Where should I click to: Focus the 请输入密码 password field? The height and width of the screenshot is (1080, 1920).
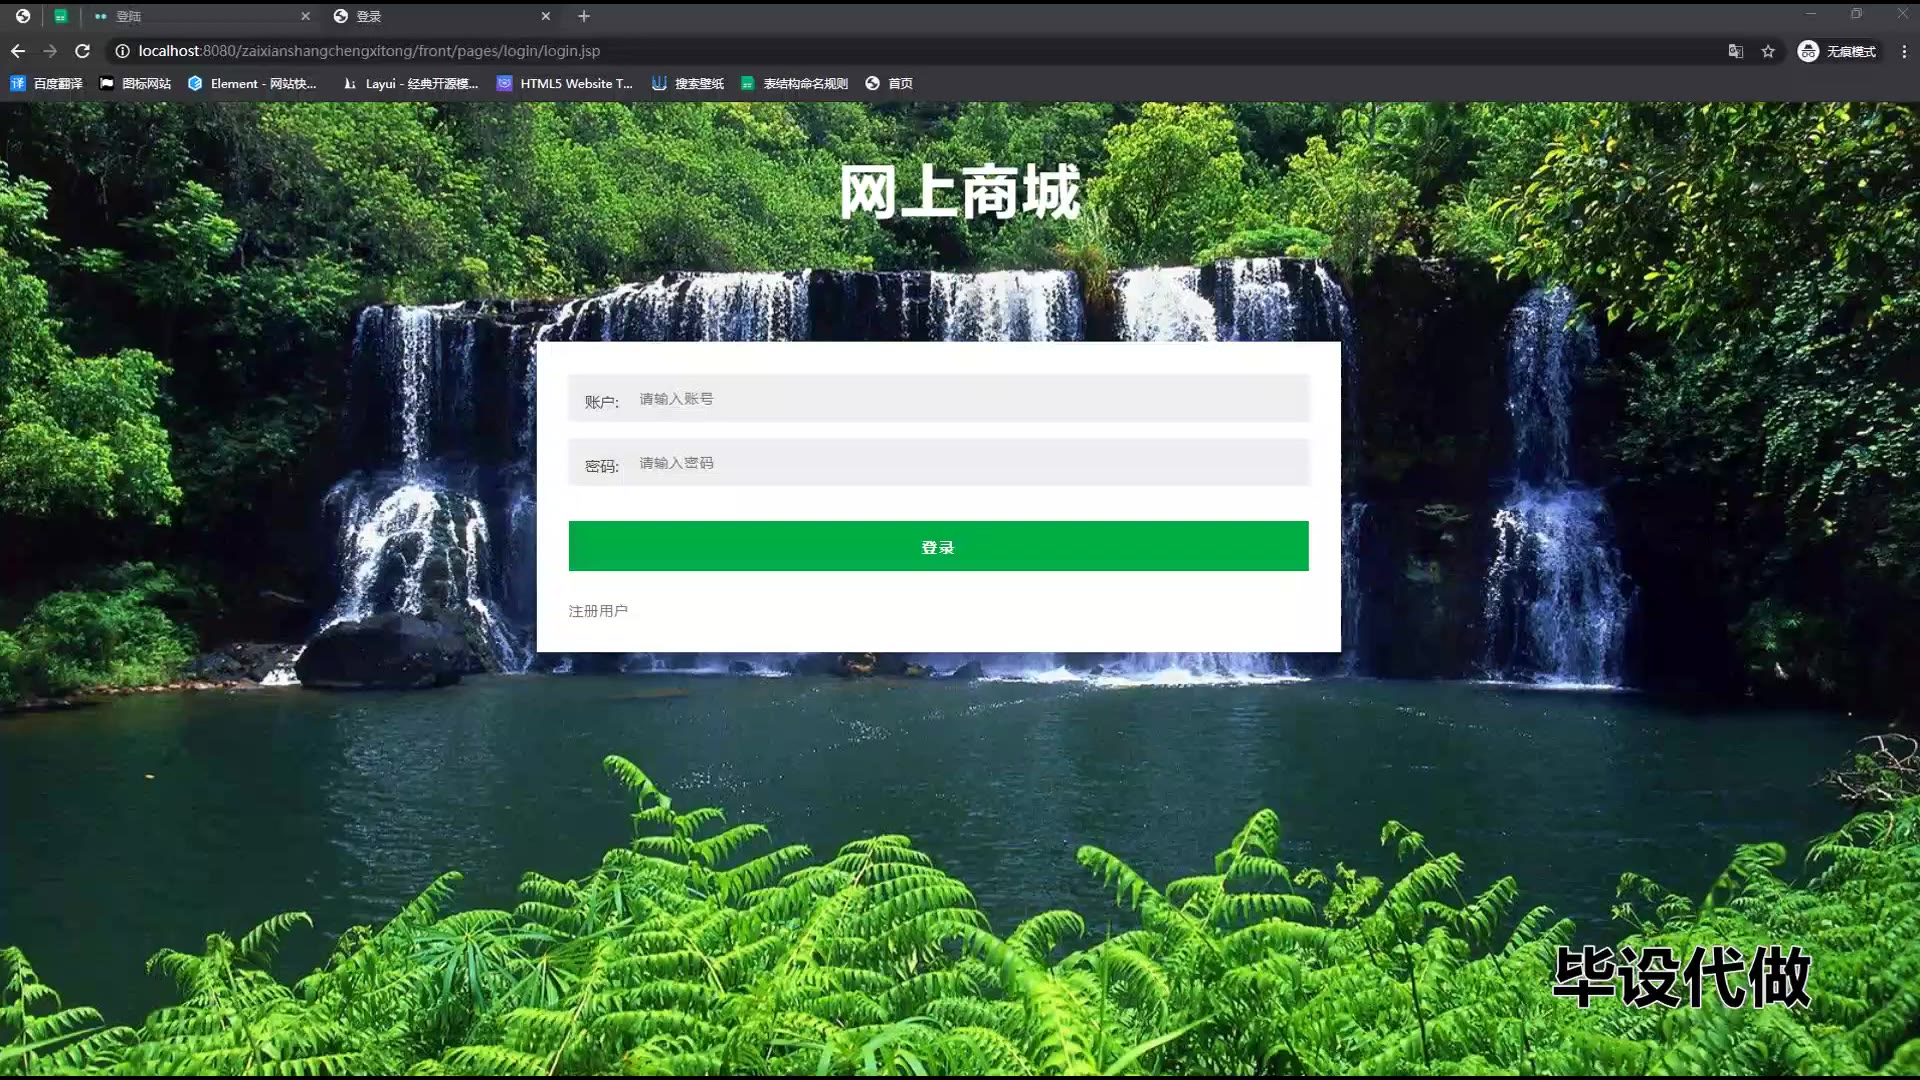click(x=965, y=463)
